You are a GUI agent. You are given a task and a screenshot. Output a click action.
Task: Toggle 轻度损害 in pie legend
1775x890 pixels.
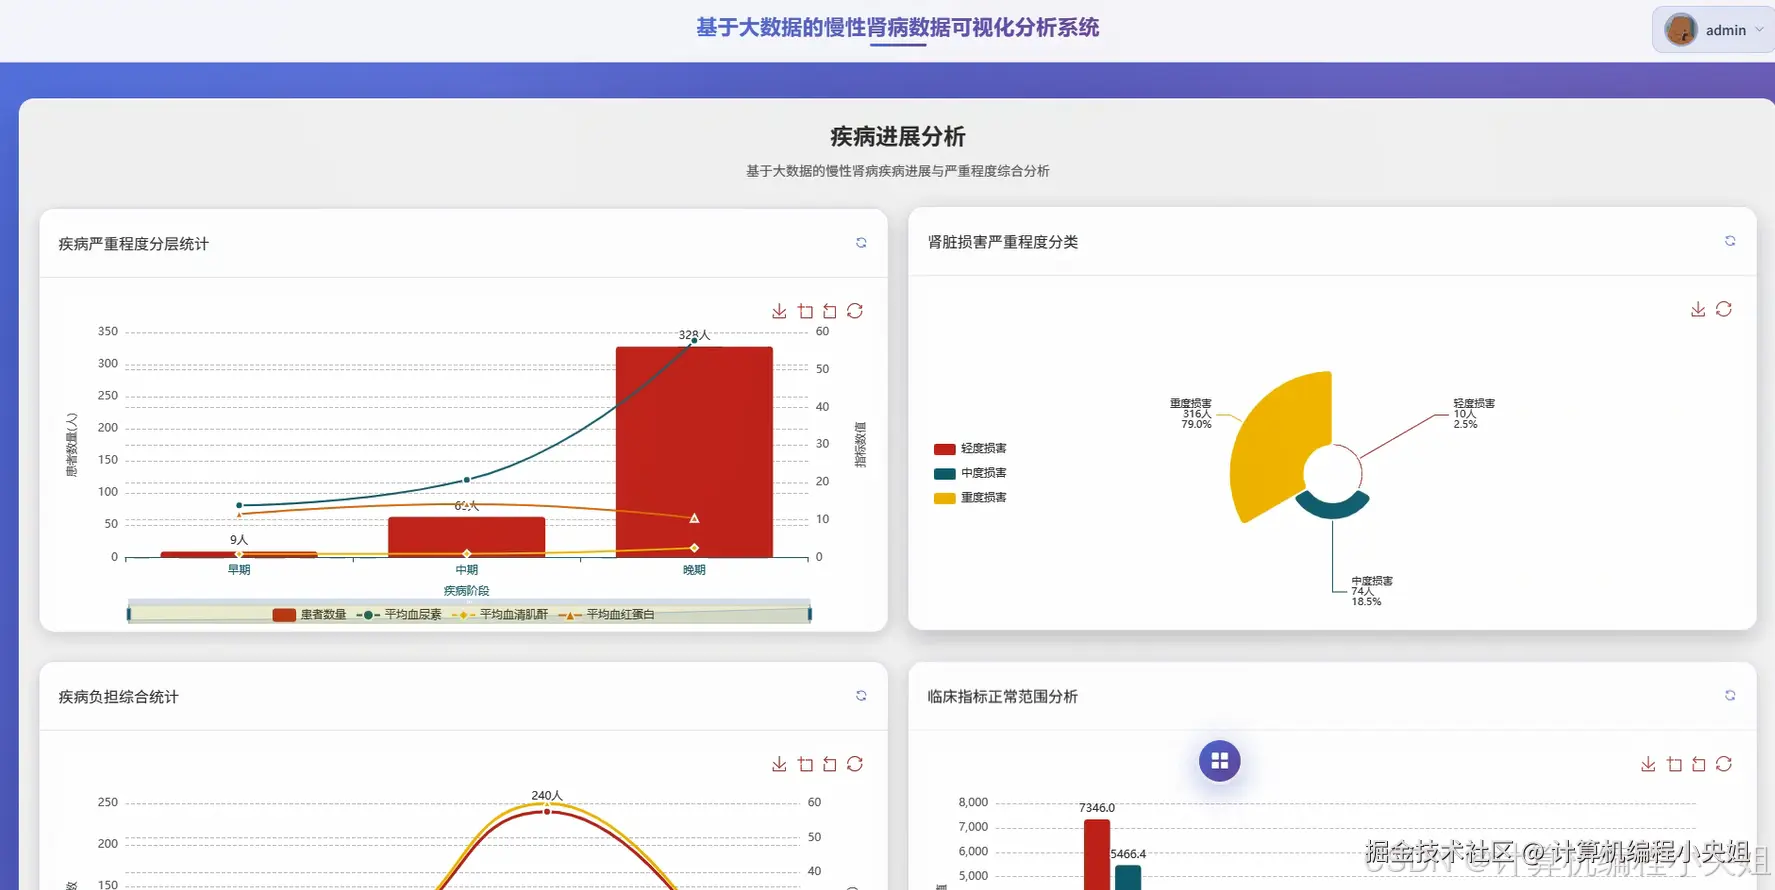970,449
